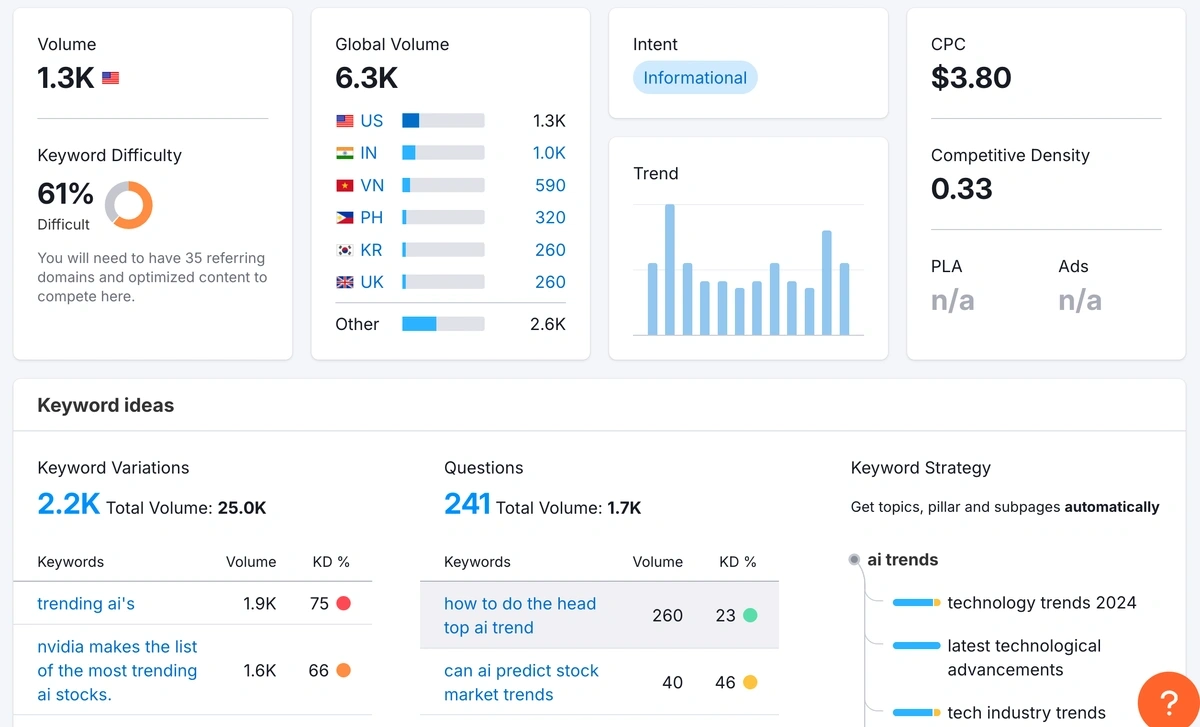Viewport: 1200px width, 727px height.
Task: Open the trending ai's keyword link
Action: tap(86, 603)
